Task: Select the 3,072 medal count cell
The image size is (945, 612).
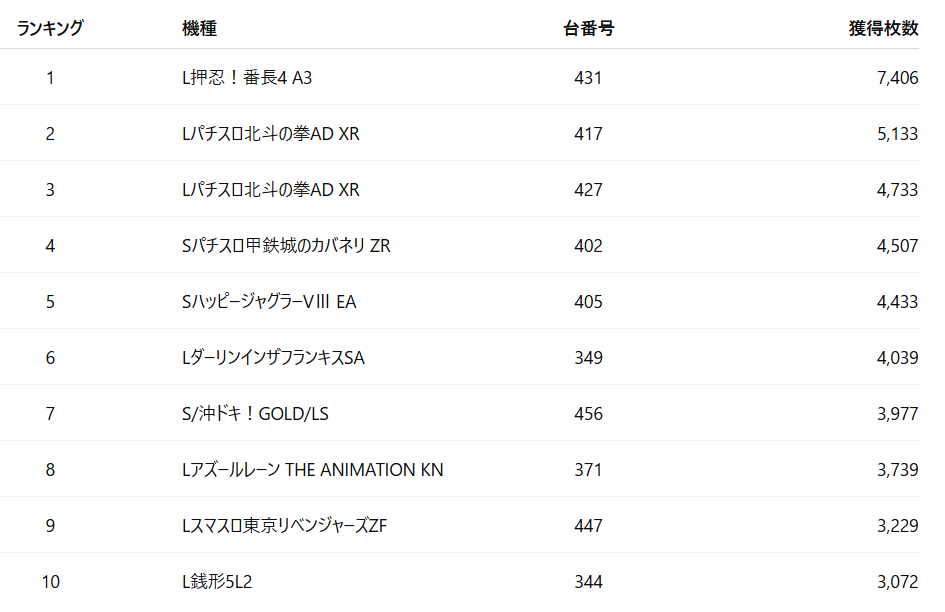Action: tap(896, 582)
